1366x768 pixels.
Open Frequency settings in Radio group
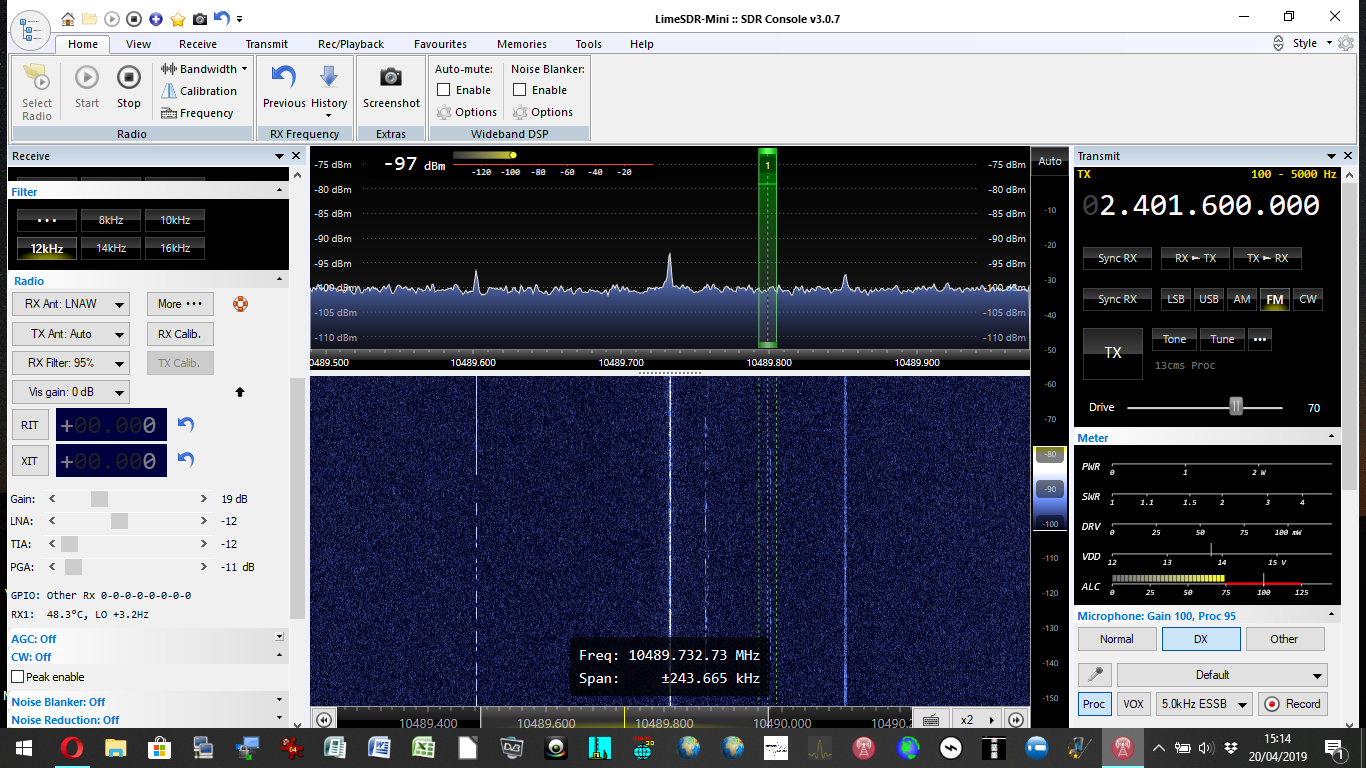197,113
